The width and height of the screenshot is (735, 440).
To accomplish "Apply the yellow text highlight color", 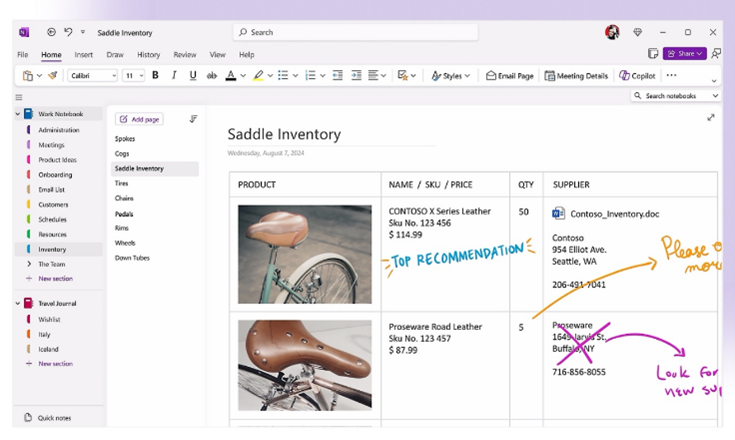I will [258, 75].
